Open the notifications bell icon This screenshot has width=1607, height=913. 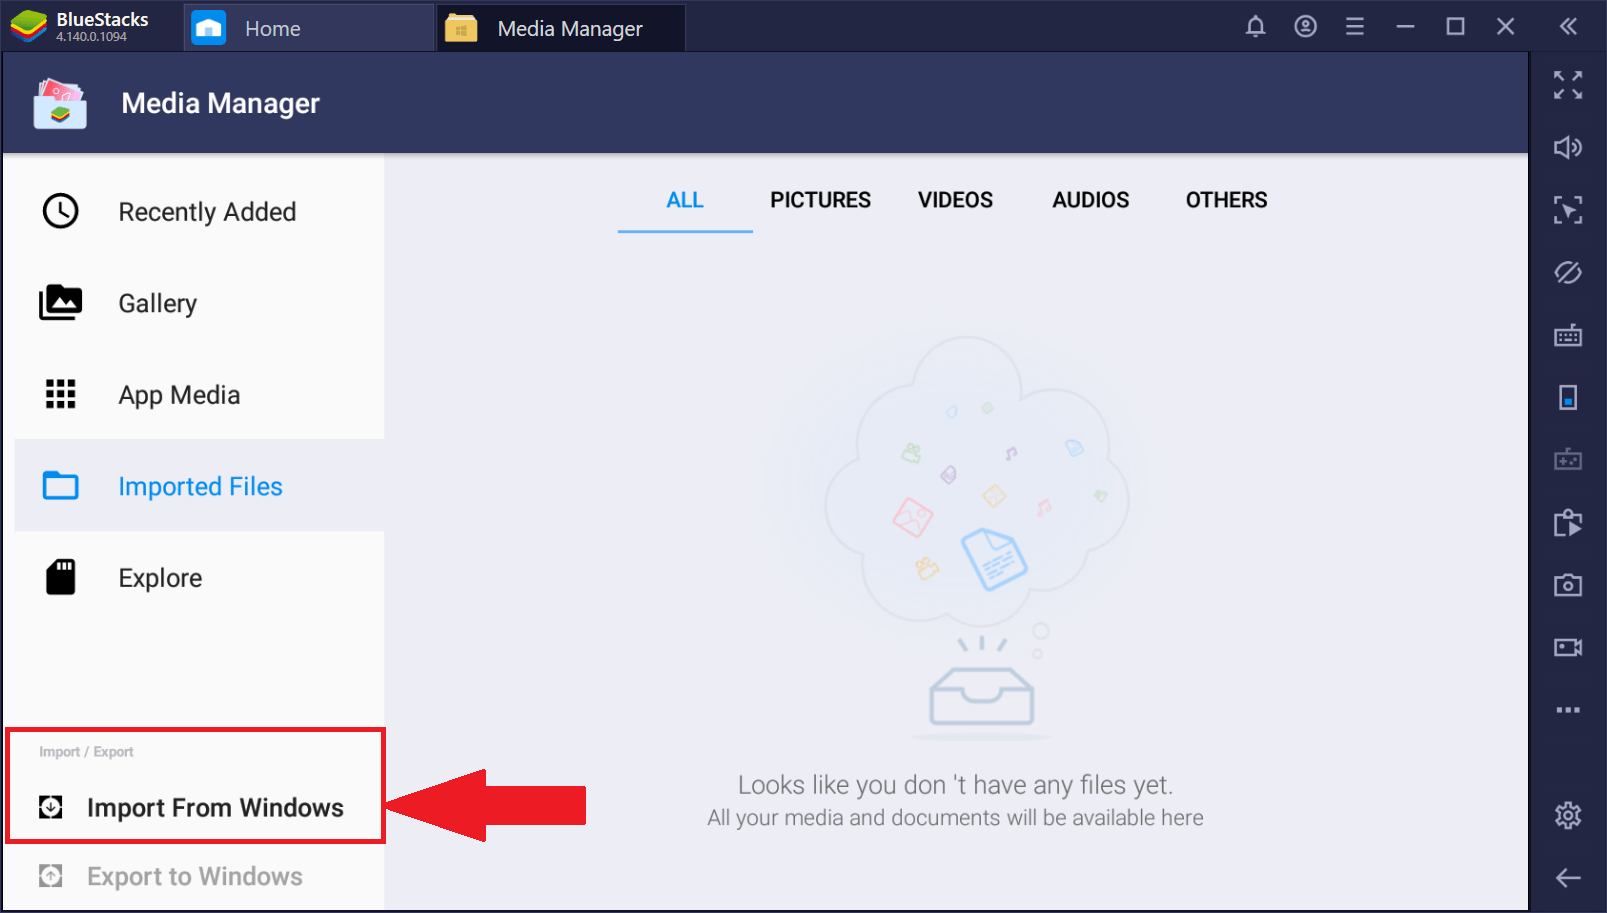[1255, 27]
